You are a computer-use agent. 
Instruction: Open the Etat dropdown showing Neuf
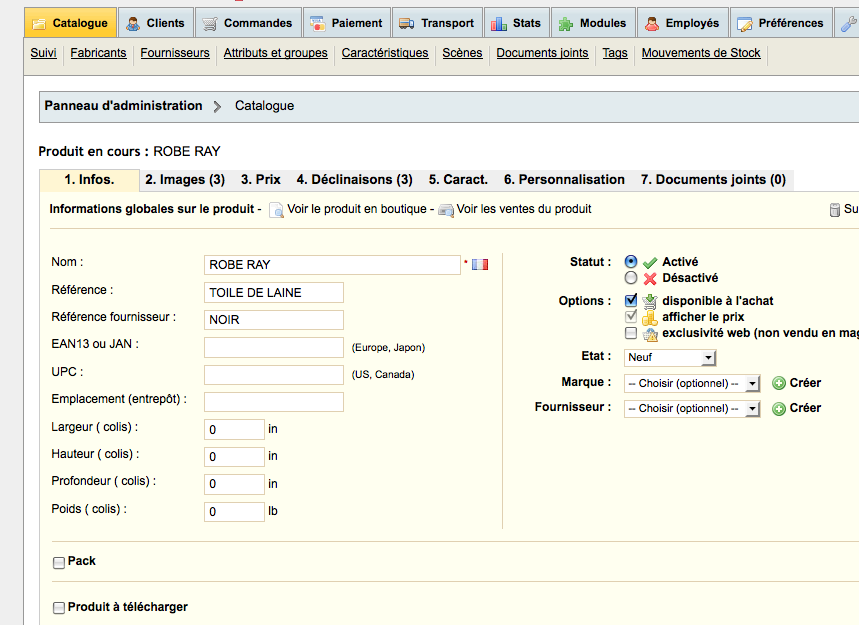pyautogui.click(x=670, y=358)
